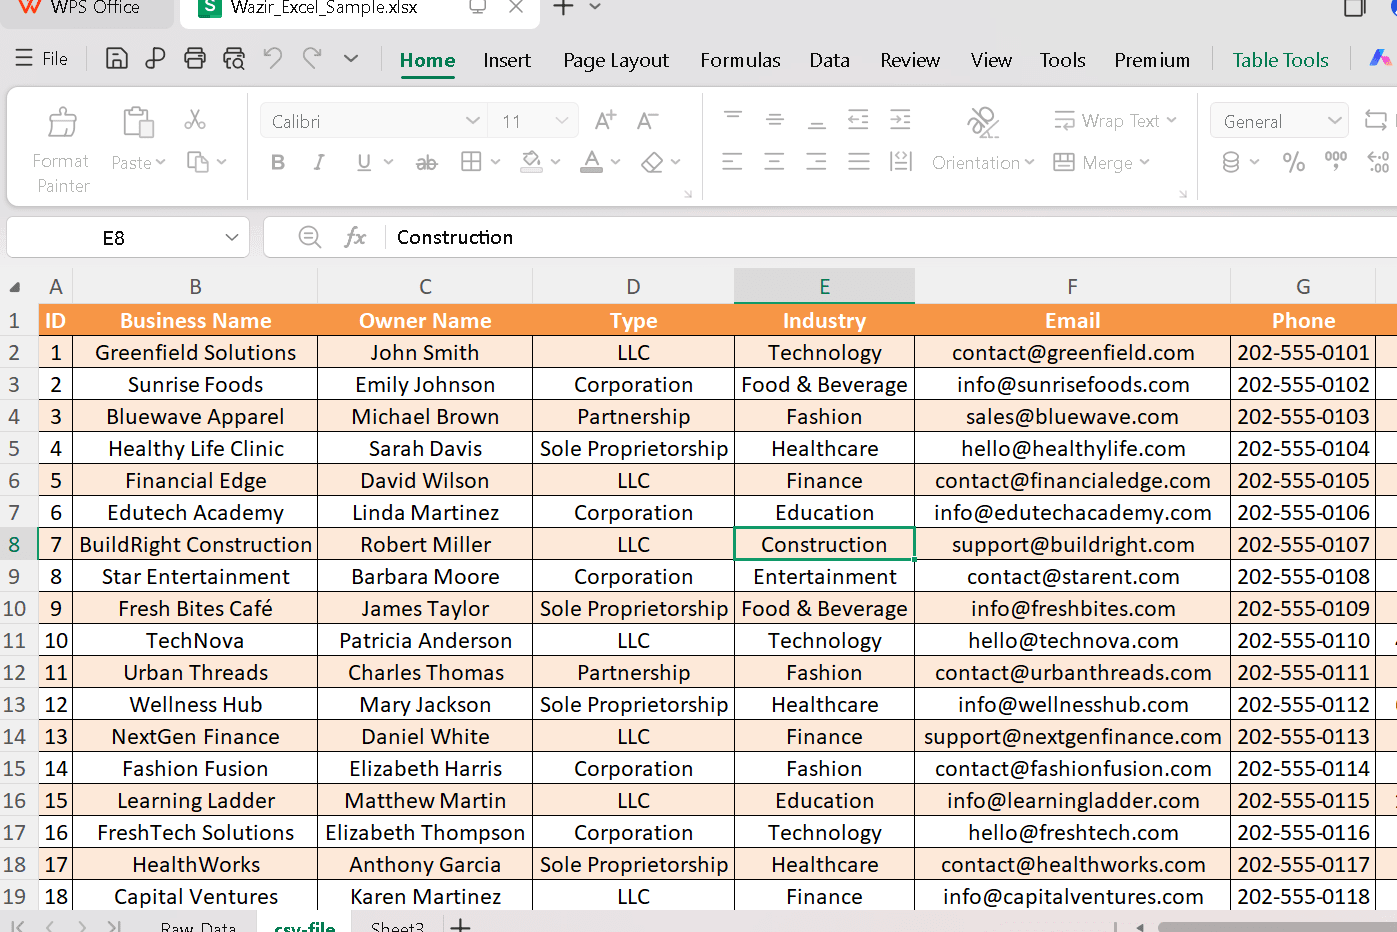Toggle Italic formatting
Viewport: 1397px width, 932px height.
click(x=319, y=162)
